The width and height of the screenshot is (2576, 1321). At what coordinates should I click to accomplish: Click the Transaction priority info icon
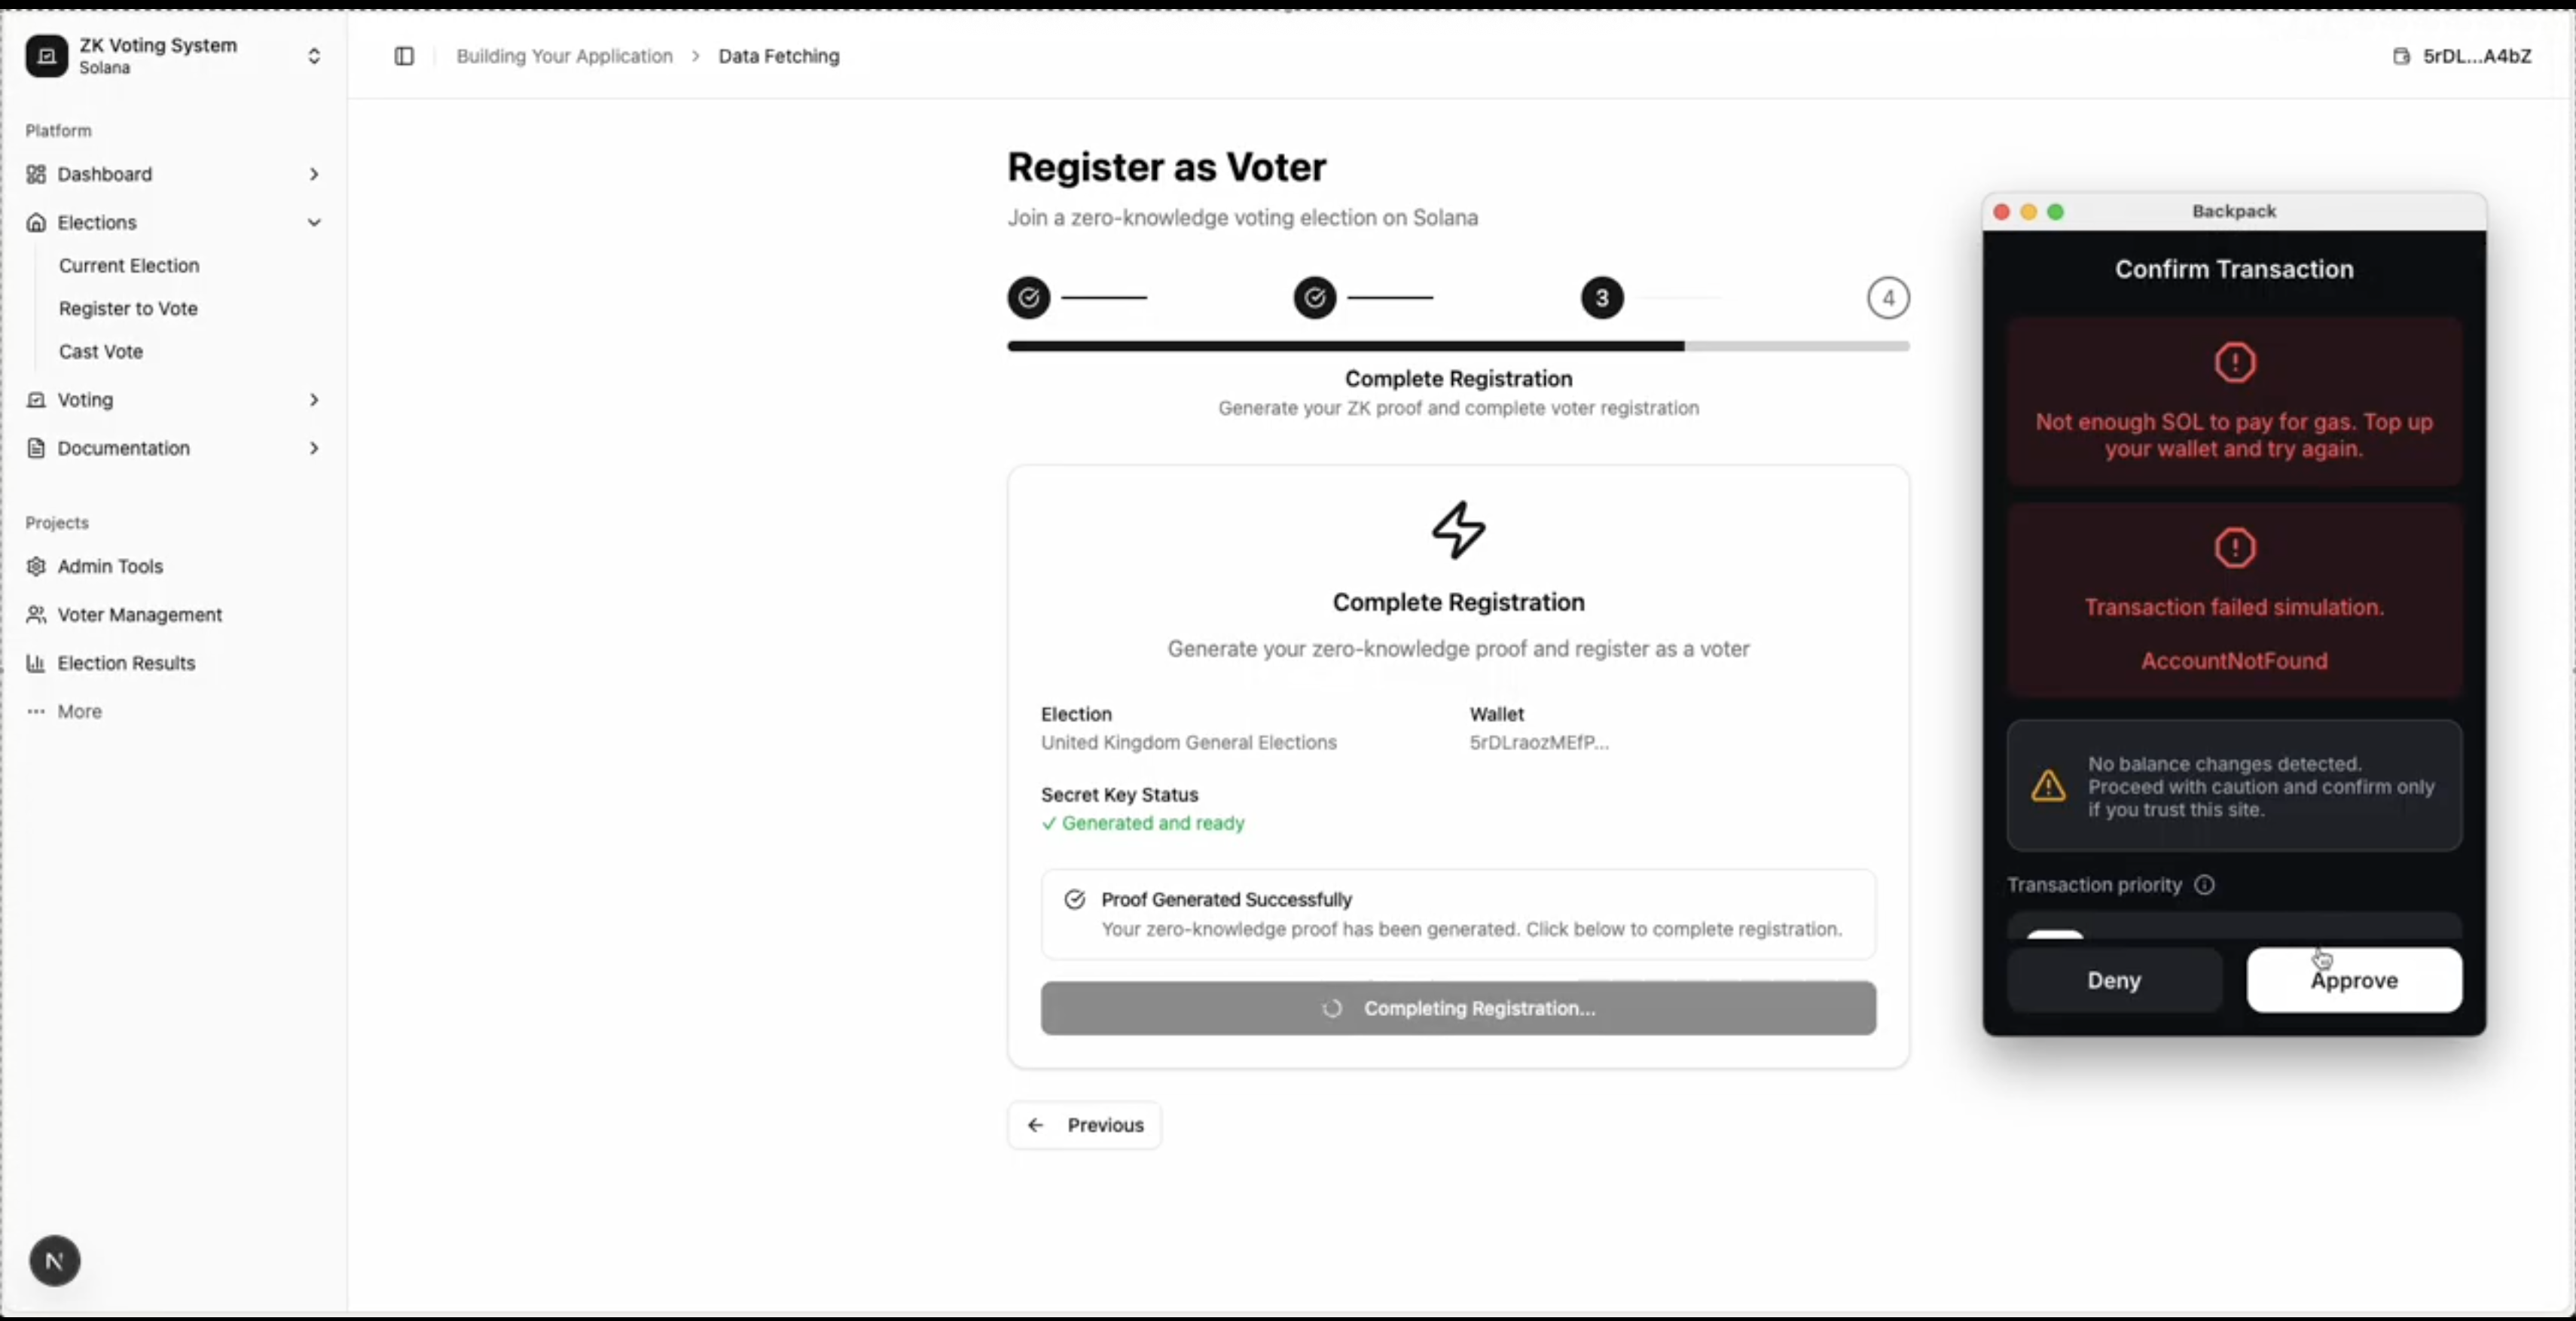[2204, 885]
